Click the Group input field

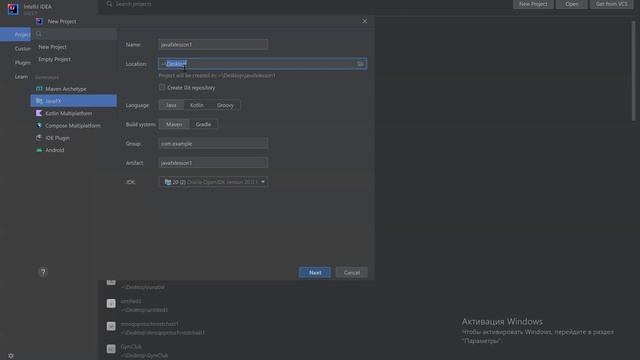pos(213,143)
